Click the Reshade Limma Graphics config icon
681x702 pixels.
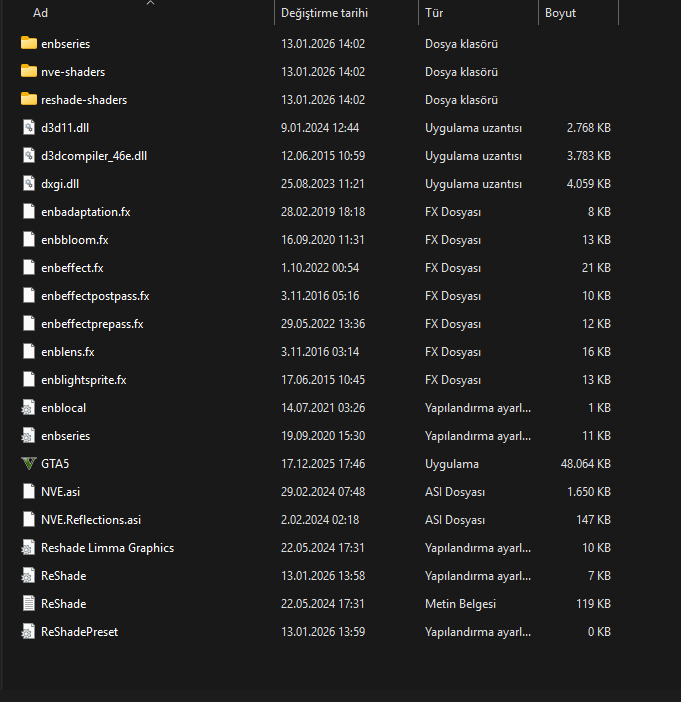29,548
